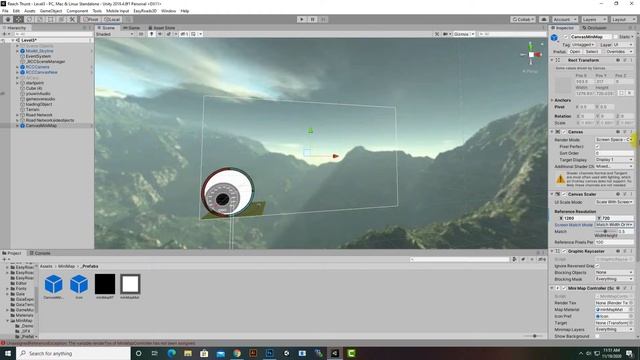This screenshot has width=640, height=360.
Task: Click the prefab Select button
Action: [x=592, y=52]
